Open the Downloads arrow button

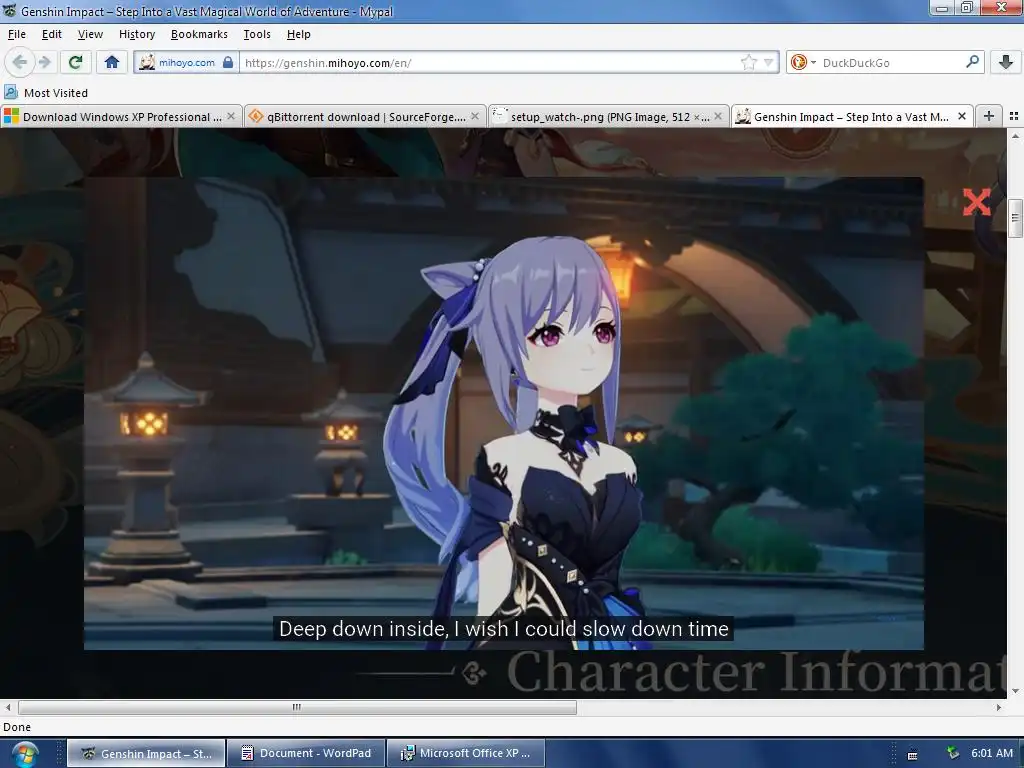(x=1006, y=62)
